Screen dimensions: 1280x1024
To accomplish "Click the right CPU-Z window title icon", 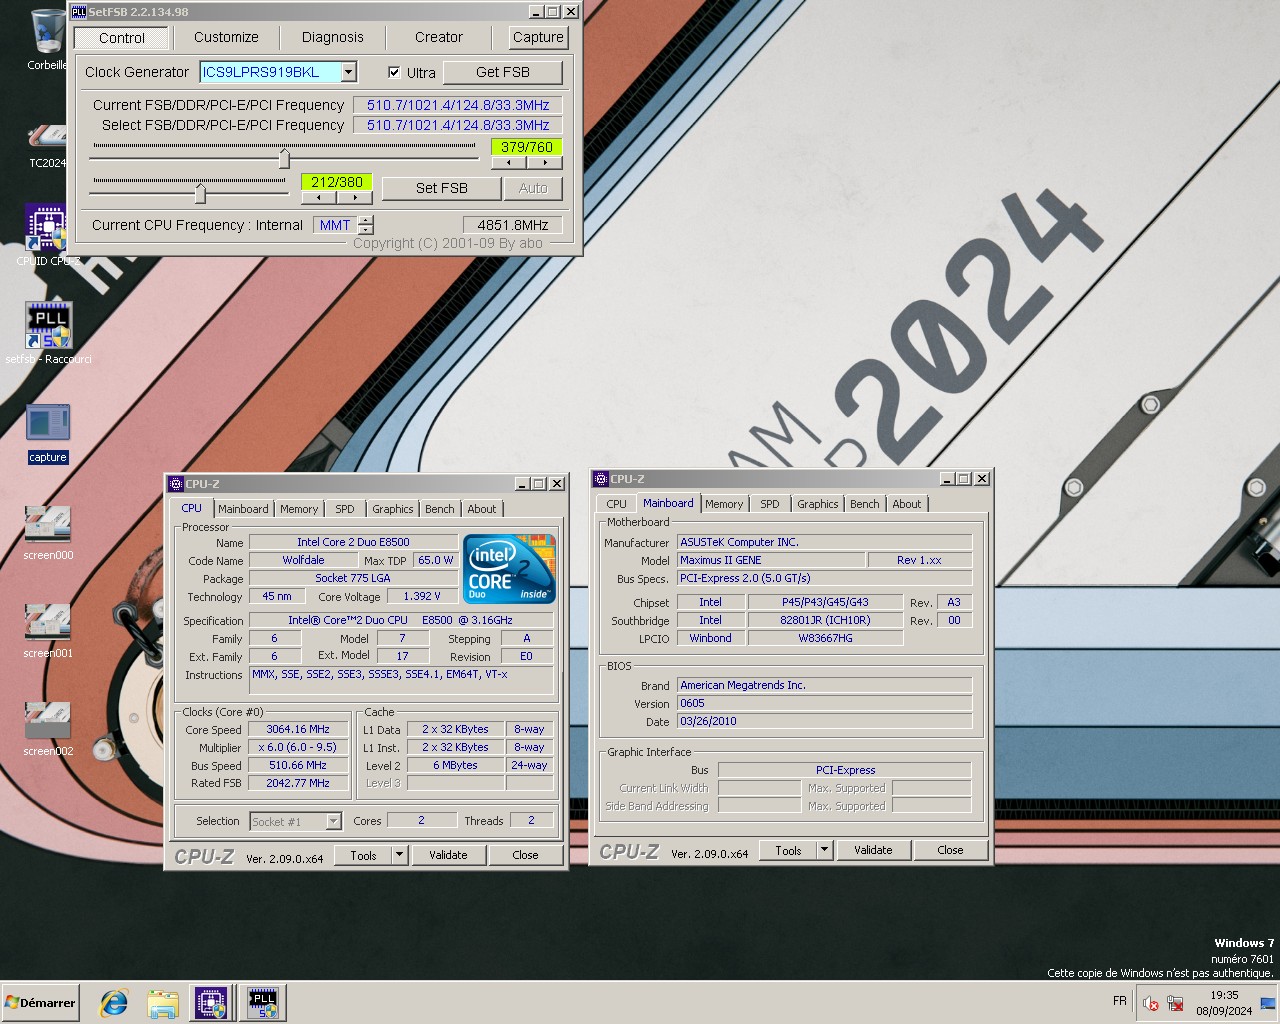I will coord(601,479).
